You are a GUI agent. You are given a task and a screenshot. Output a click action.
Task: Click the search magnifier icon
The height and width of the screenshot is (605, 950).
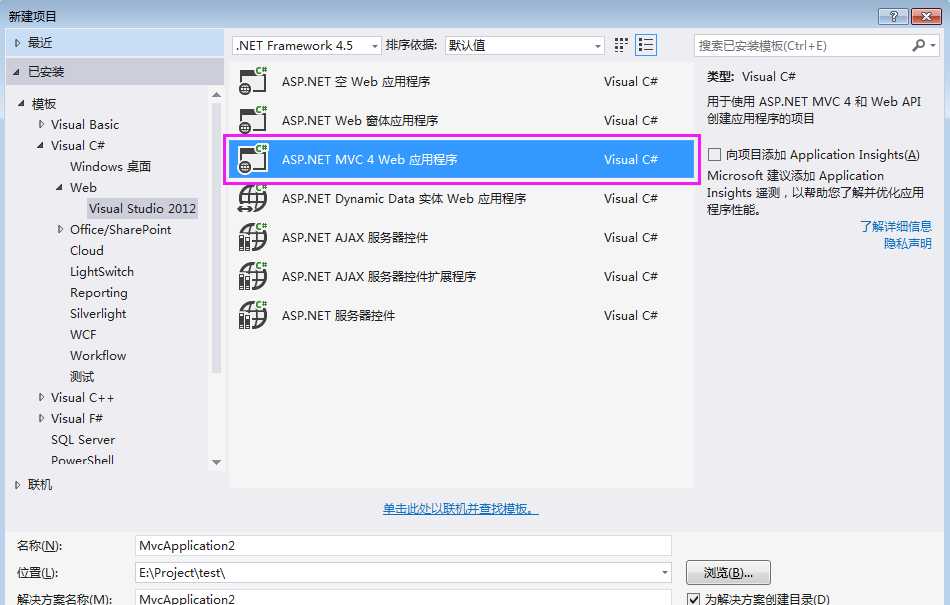918,45
